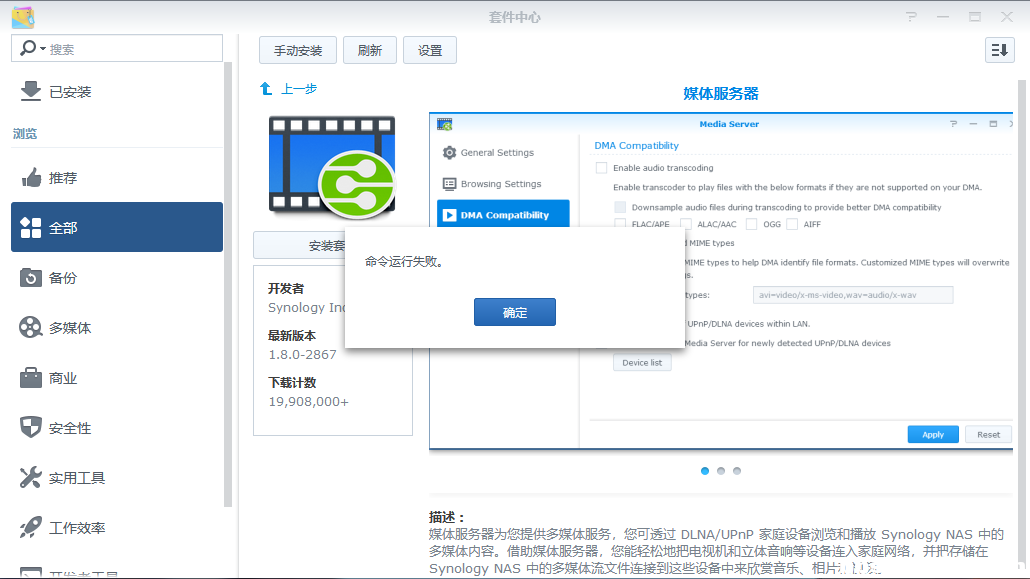Open the 实用工具 utilities category
This screenshot has width=1030, height=579.
(117, 478)
